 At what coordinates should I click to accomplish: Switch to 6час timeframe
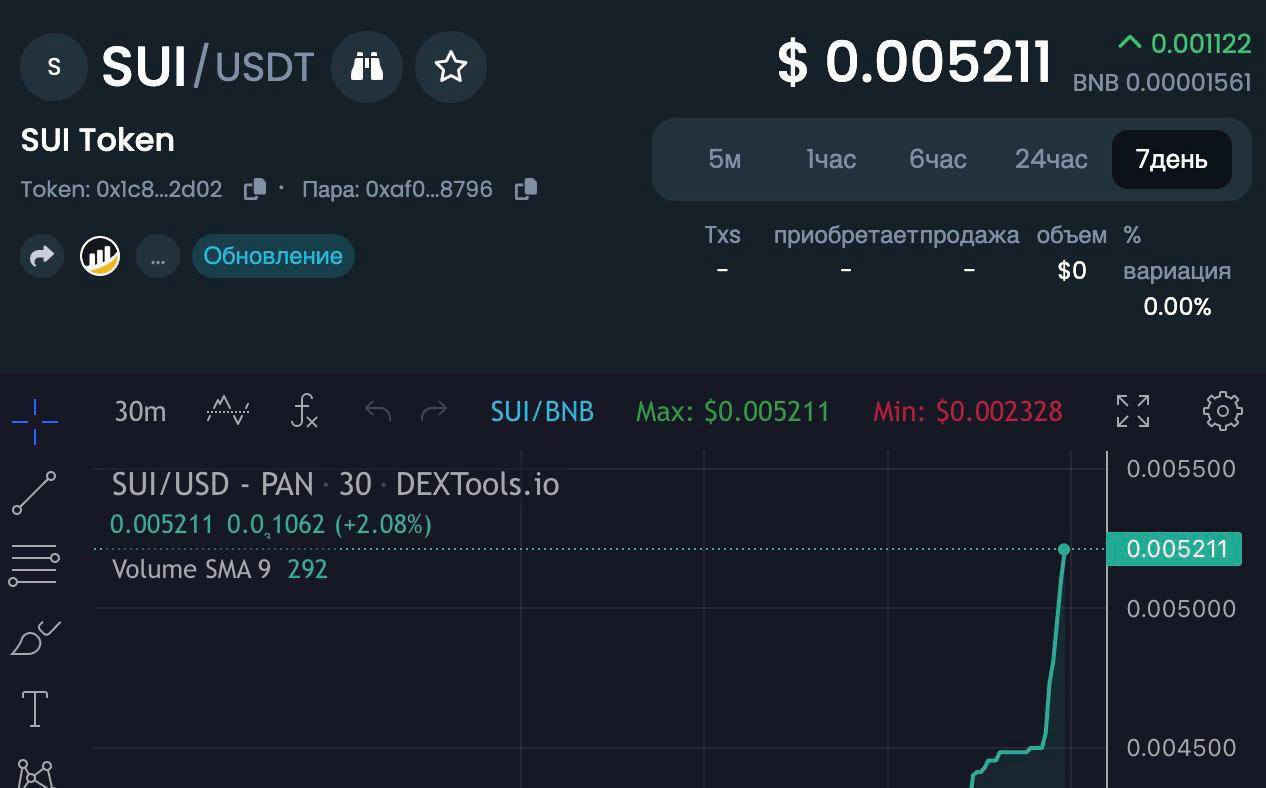tap(938, 160)
